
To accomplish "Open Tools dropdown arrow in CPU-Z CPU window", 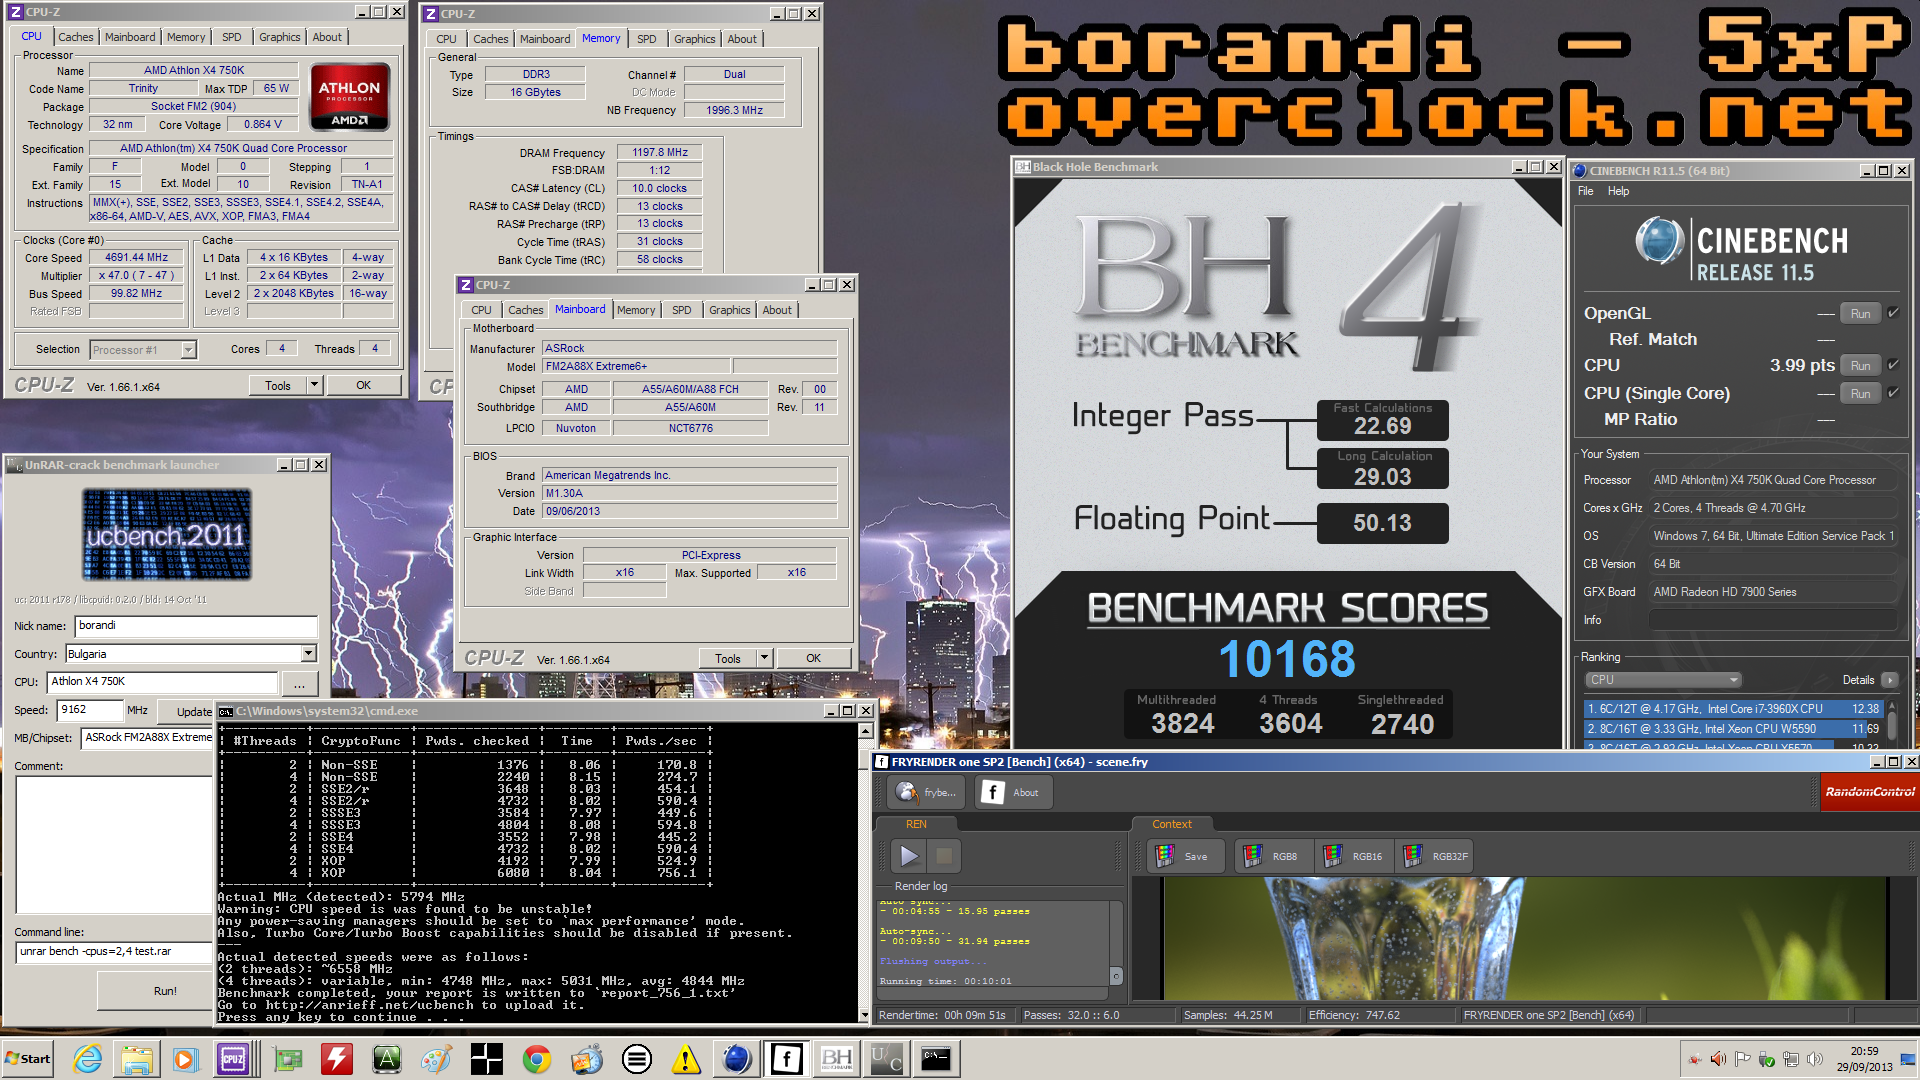I will point(314,385).
